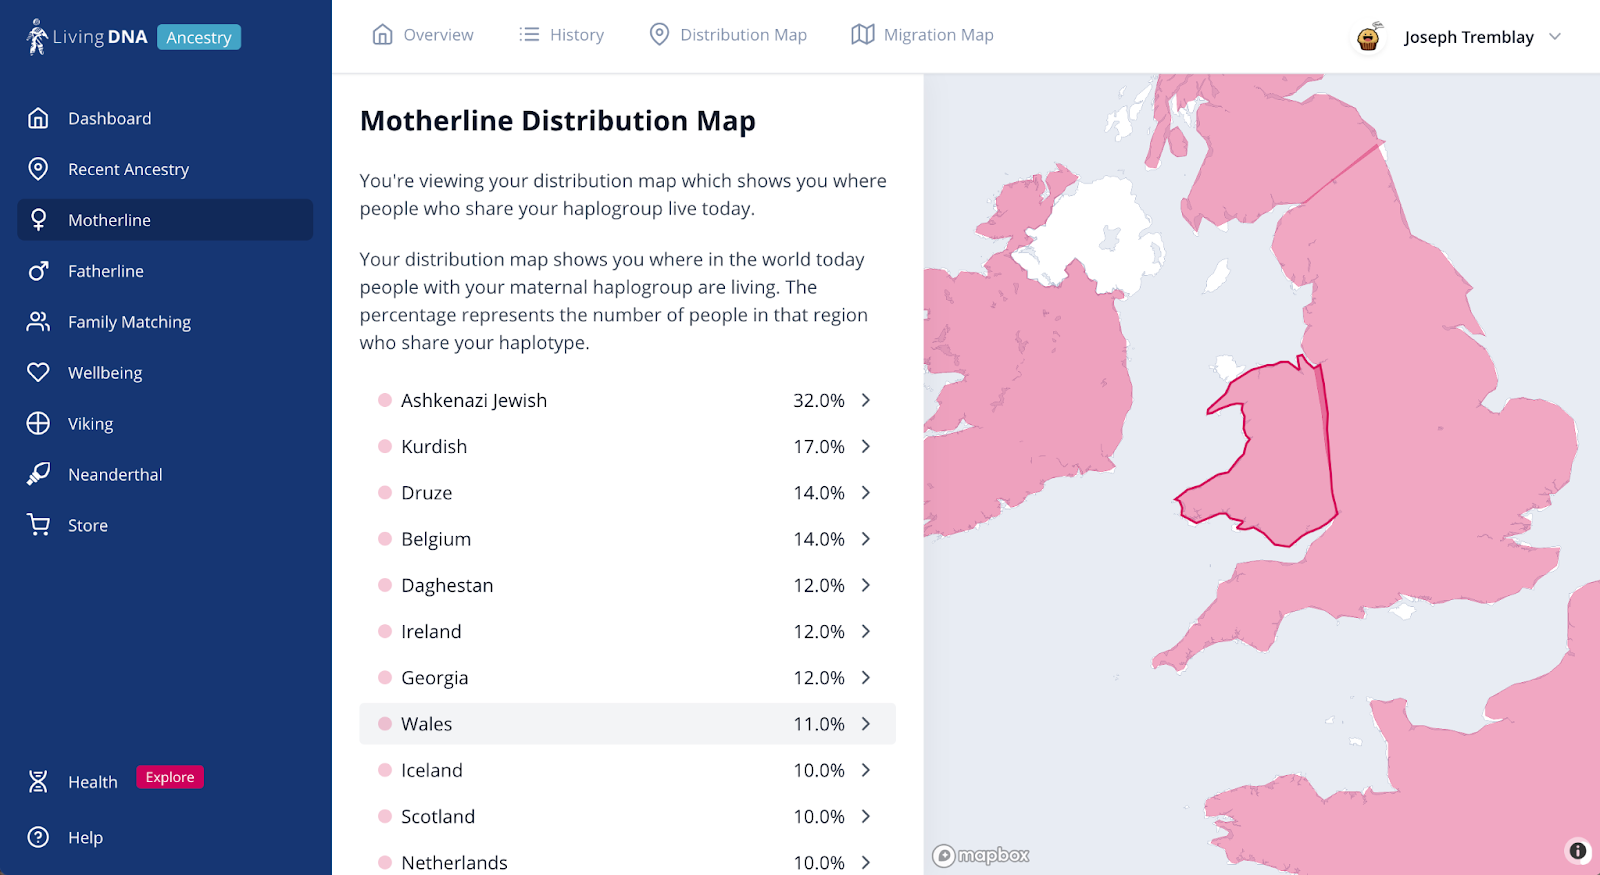
Task: Click the Store shopping cart icon
Action: [x=38, y=525]
